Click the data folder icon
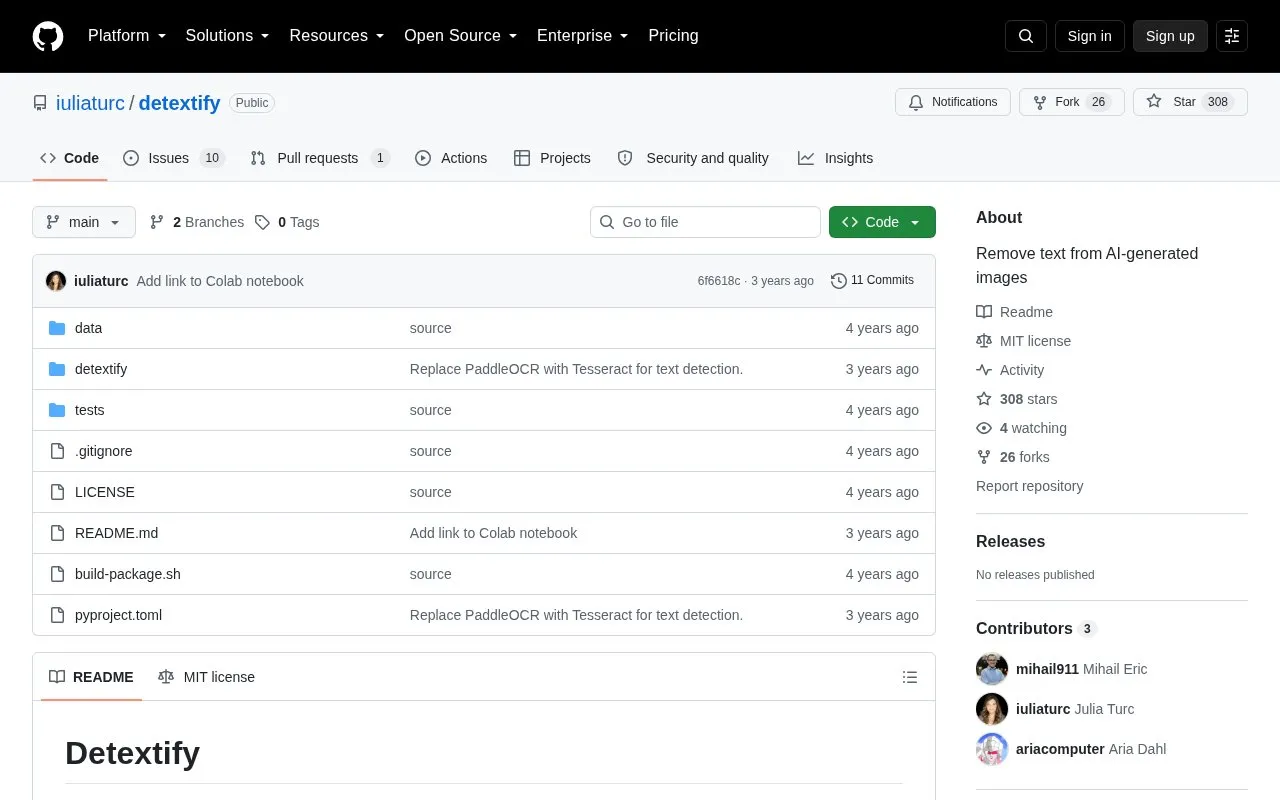This screenshot has height=800, width=1280. (57, 328)
